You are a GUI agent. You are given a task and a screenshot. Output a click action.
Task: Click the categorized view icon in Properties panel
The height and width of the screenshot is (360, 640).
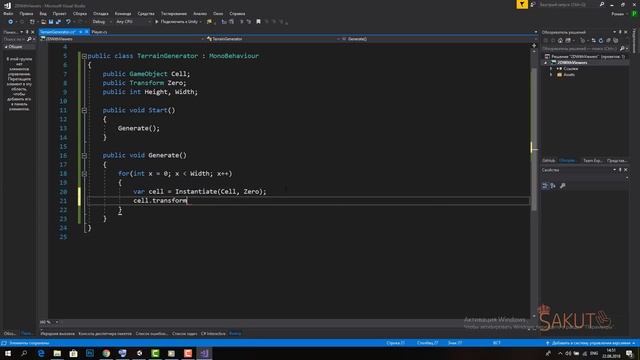coord(545,186)
